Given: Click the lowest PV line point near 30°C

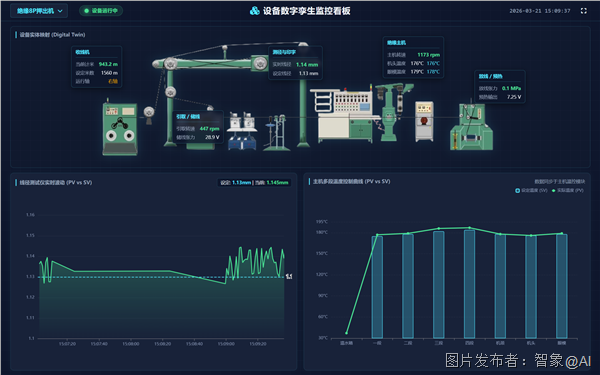Looking at the screenshot, I should pyautogui.click(x=347, y=333).
